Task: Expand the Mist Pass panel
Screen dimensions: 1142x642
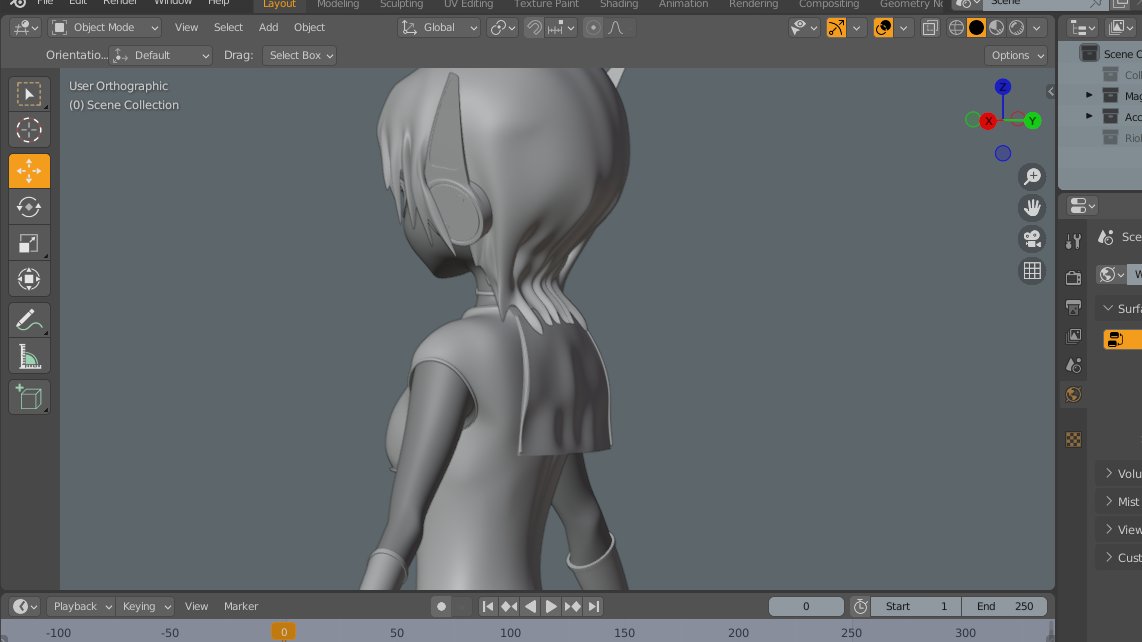Action: [1122, 501]
